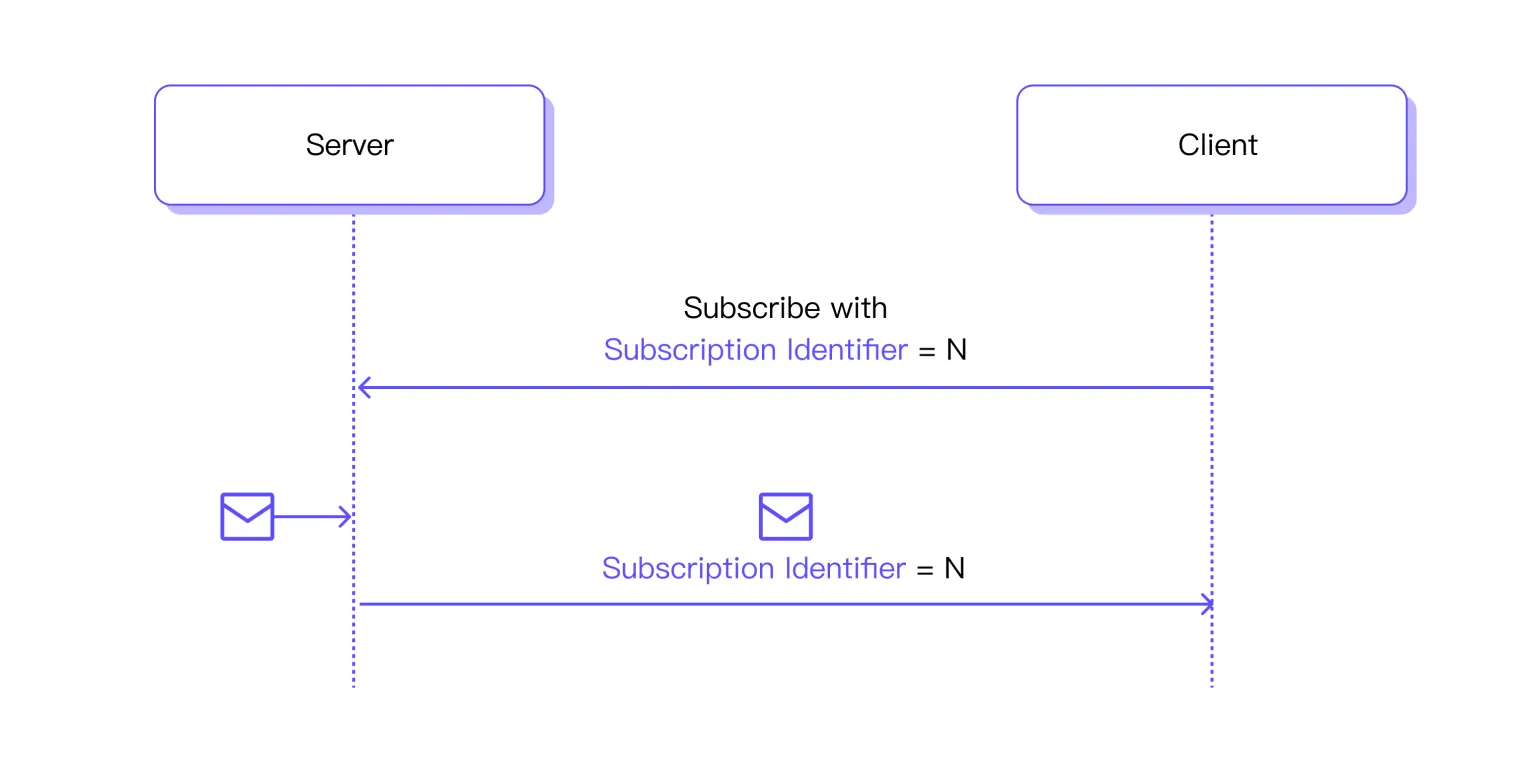Screen dimensions: 1520x783
Task: Click the envelope icon left of Server lifeline
Action: click(x=247, y=516)
